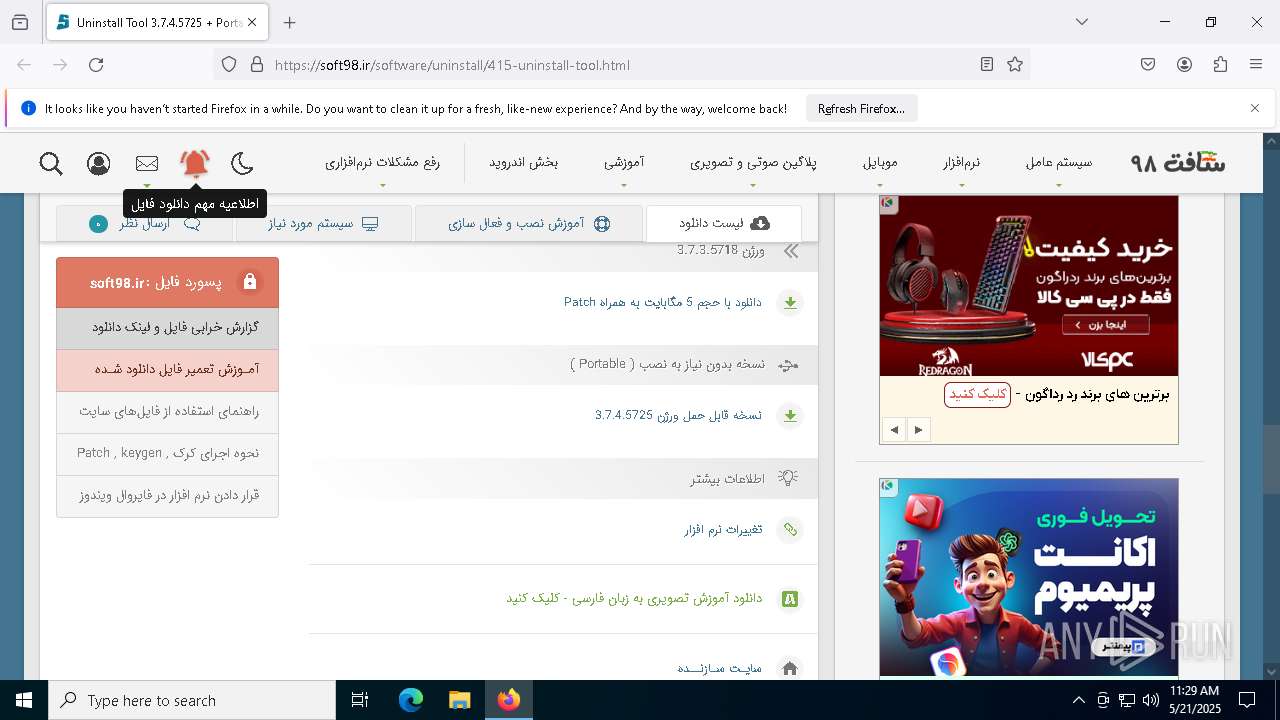Click the lock icon in the password box
Screen dimensions: 1280x720
pyautogui.click(x=250, y=282)
